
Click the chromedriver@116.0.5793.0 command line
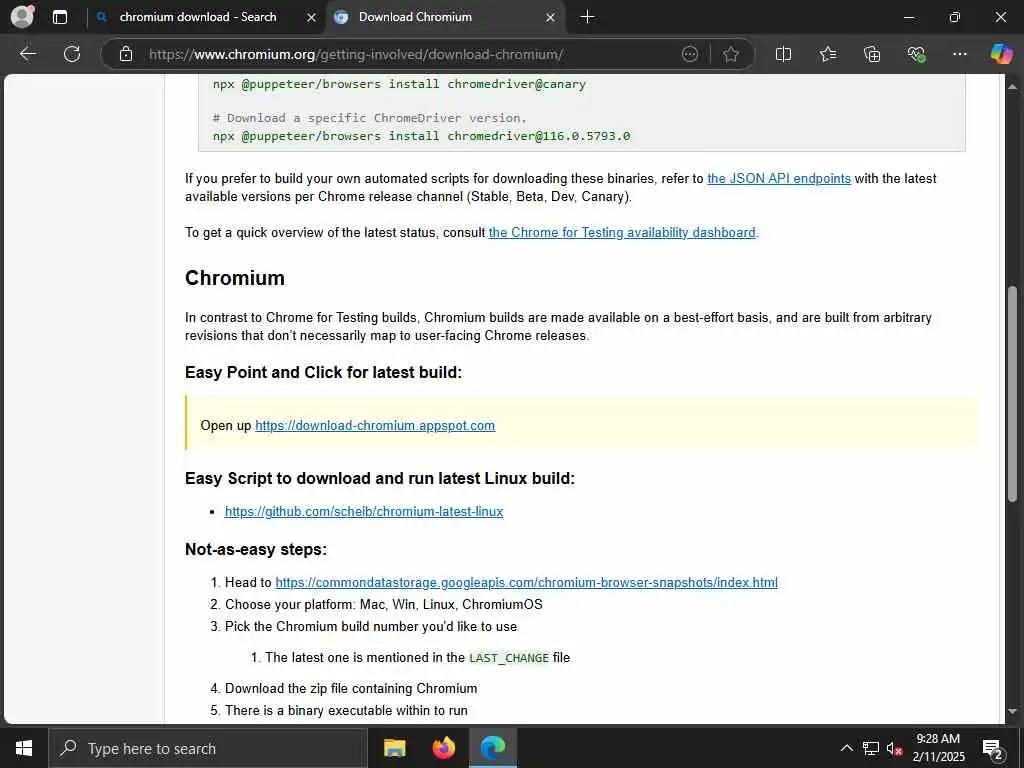coord(421,136)
